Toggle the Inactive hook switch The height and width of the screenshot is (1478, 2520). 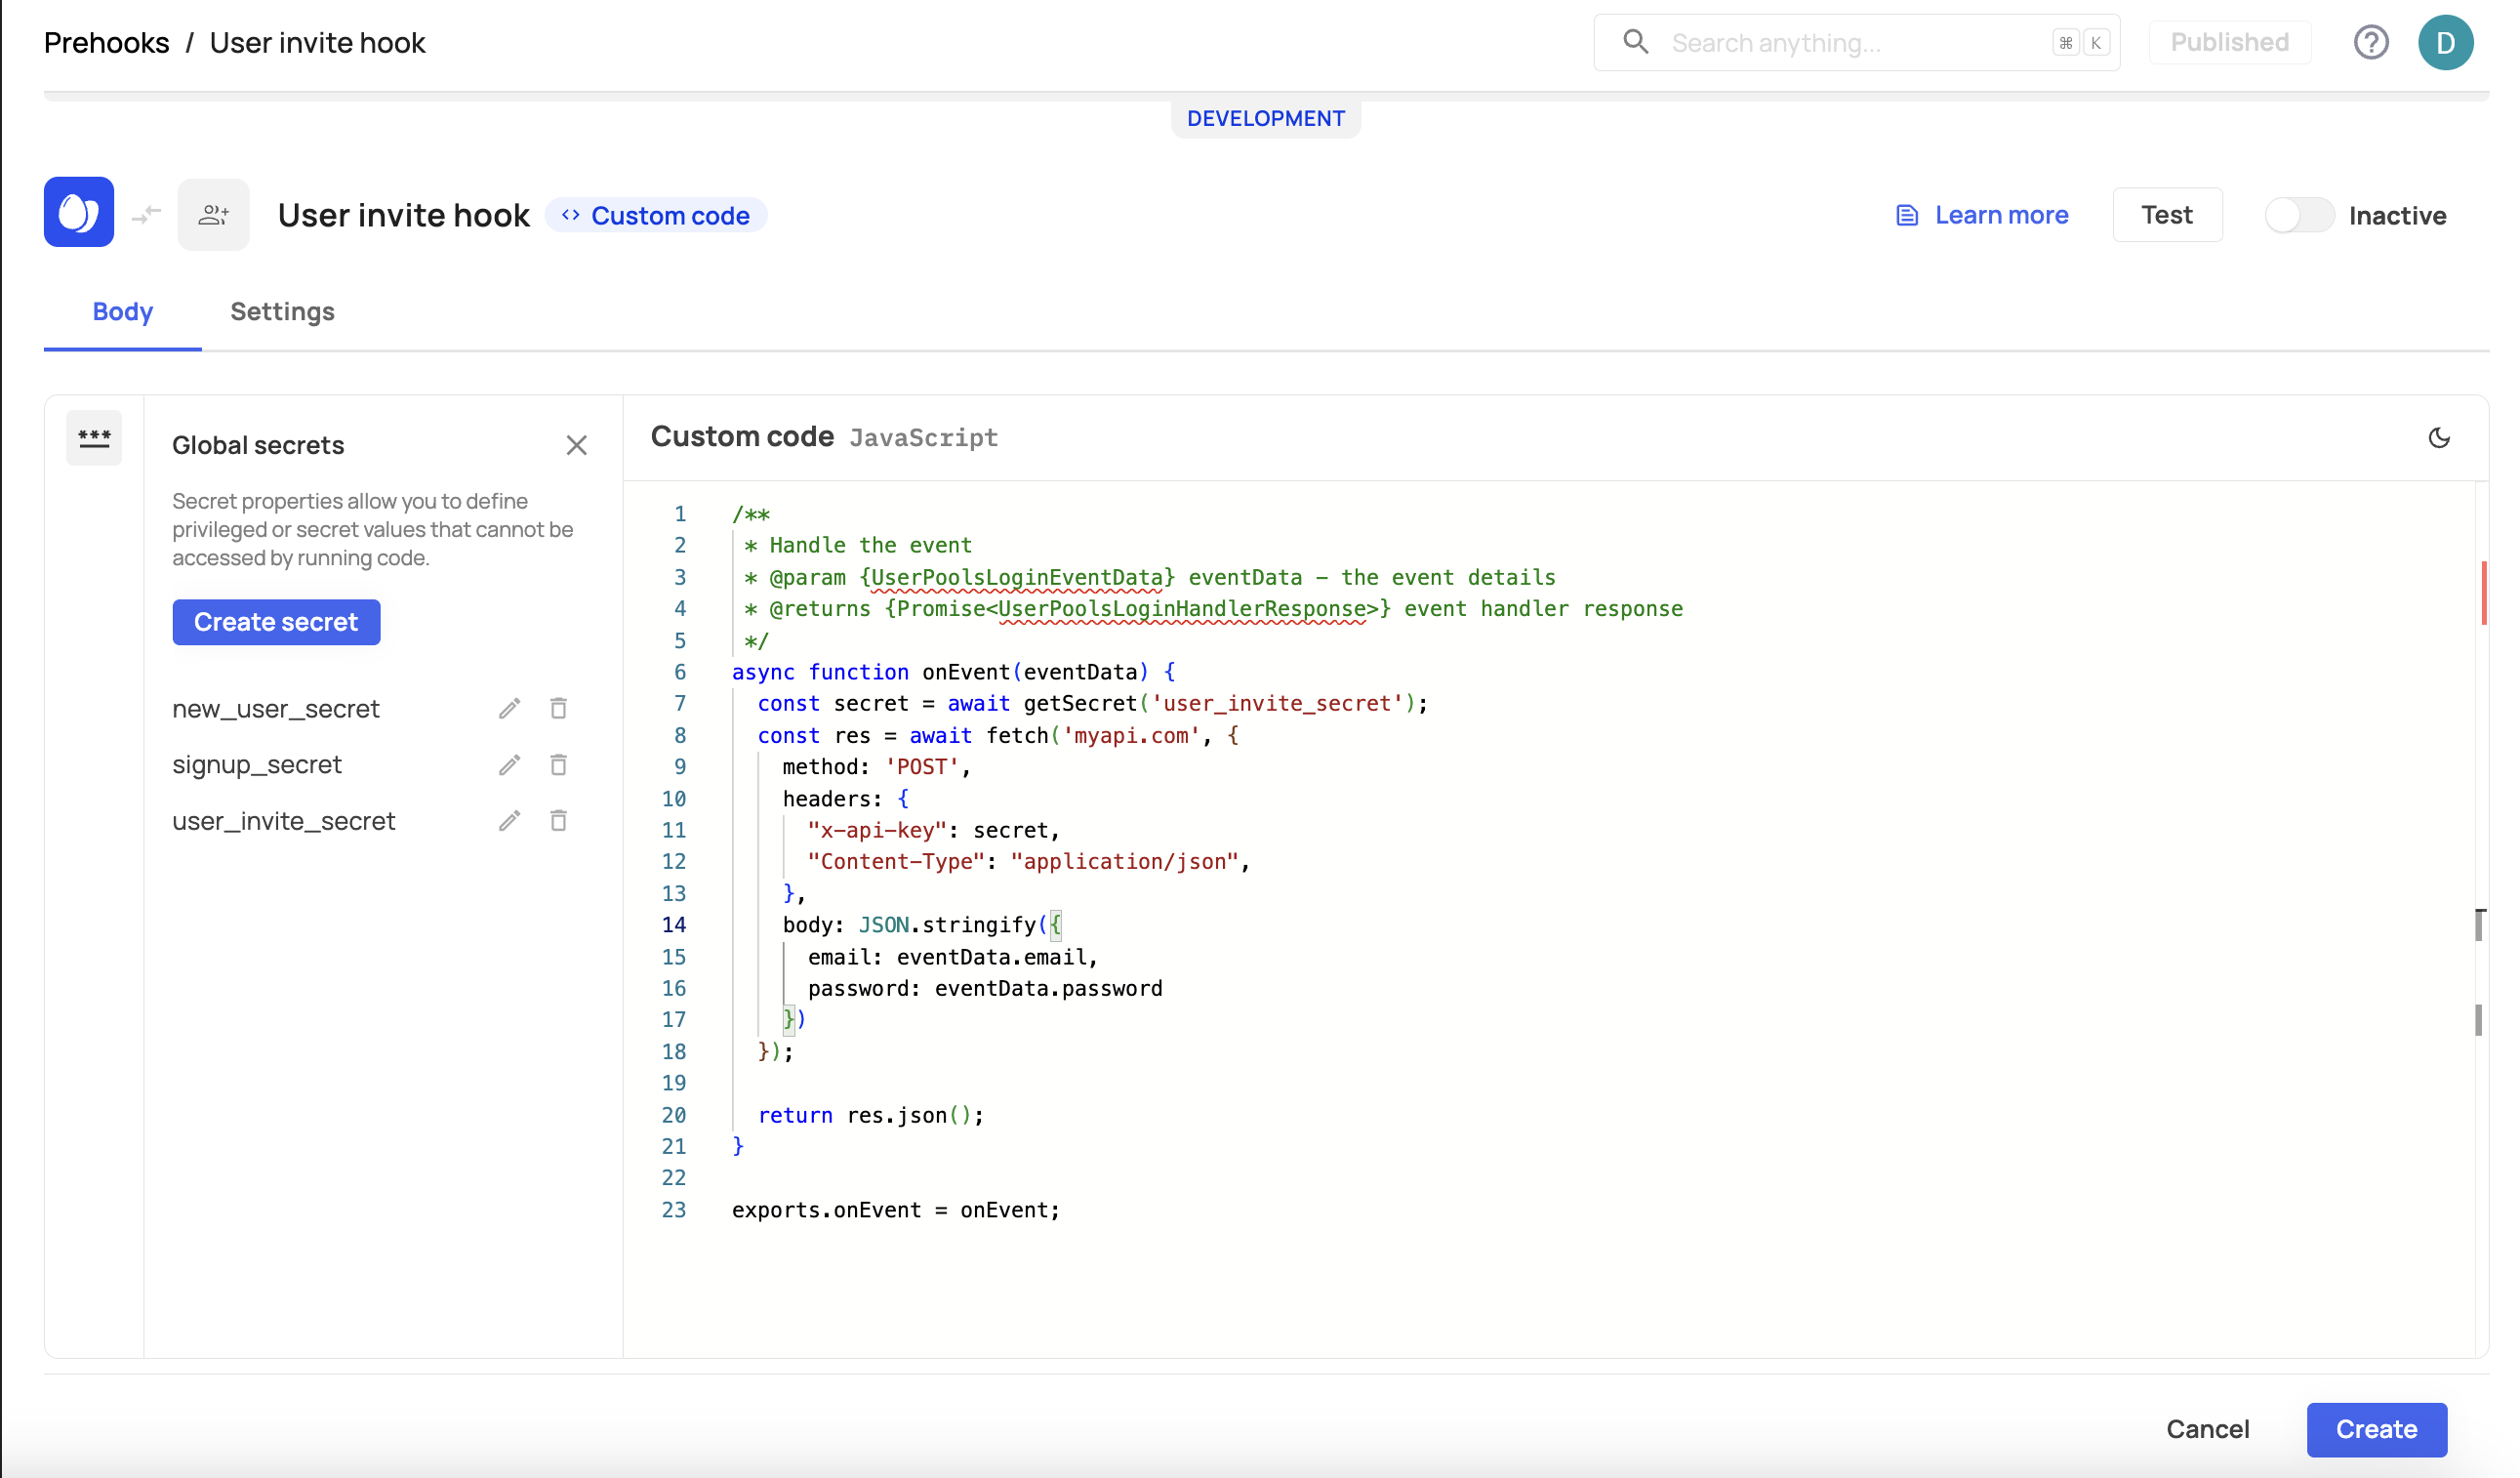(2299, 216)
